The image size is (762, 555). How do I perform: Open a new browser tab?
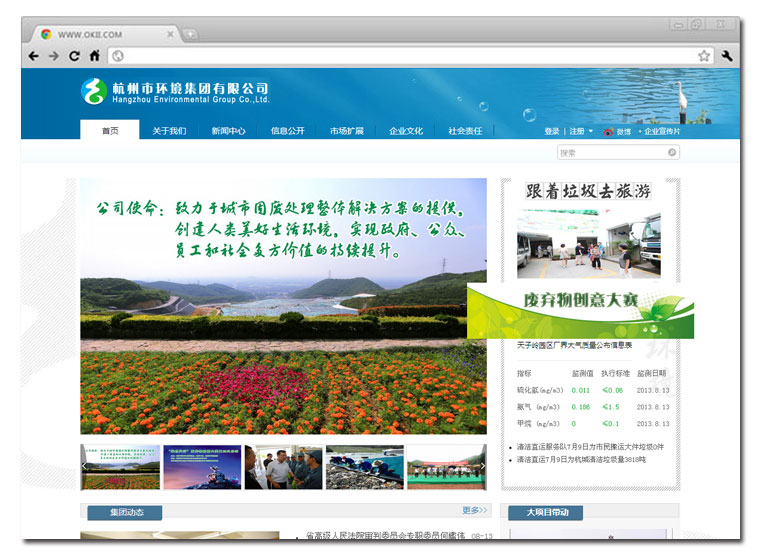pyautogui.click(x=190, y=34)
